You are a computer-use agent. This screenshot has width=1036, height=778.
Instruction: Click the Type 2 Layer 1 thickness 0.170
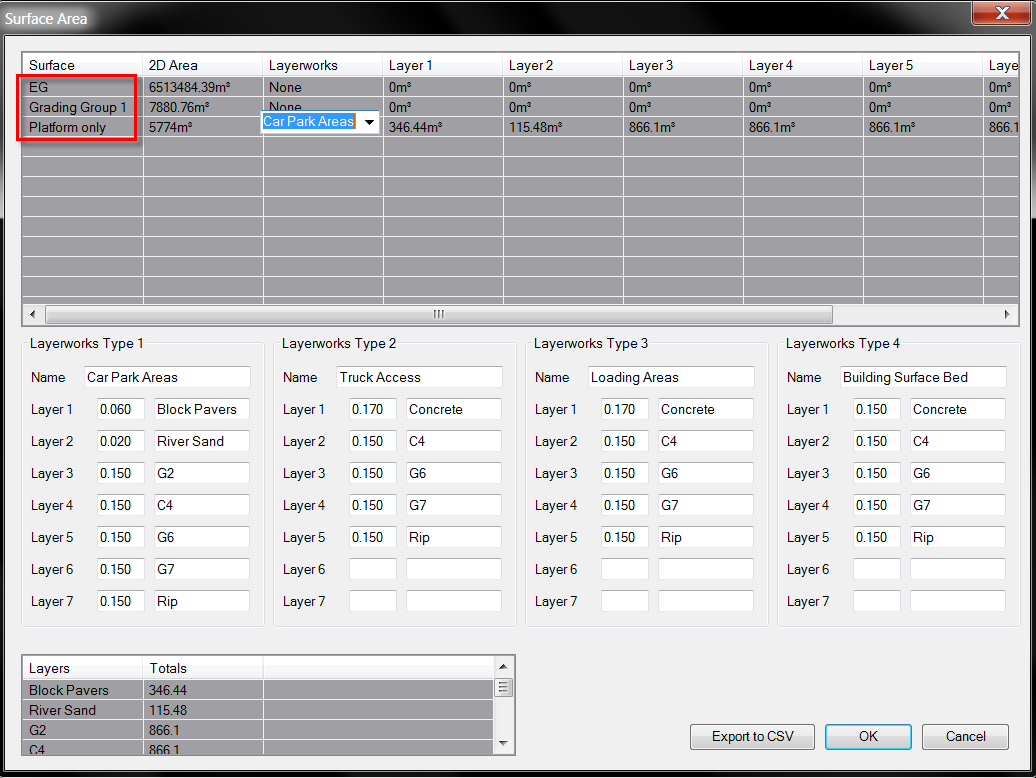click(x=373, y=409)
